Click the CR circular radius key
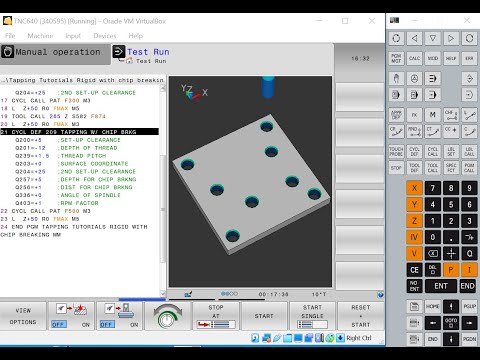 click(x=396, y=131)
